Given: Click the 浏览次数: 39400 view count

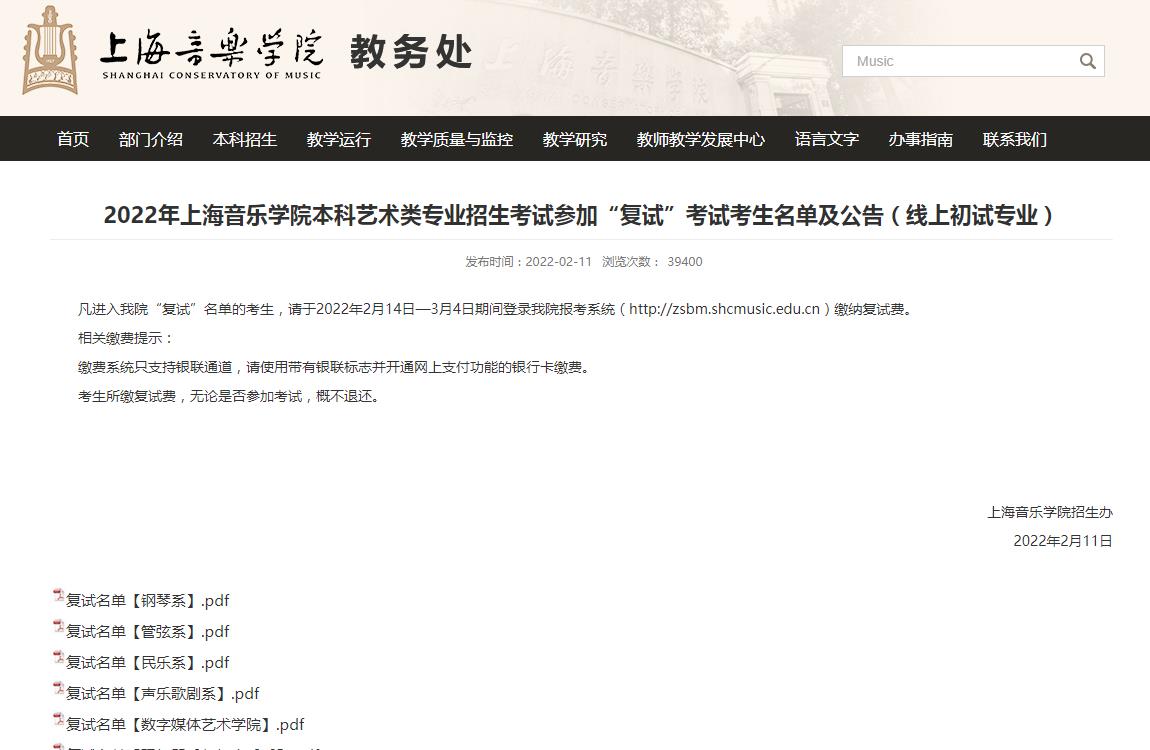Looking at the screenshot, I should pyautogui.click(x=652, y=262).
